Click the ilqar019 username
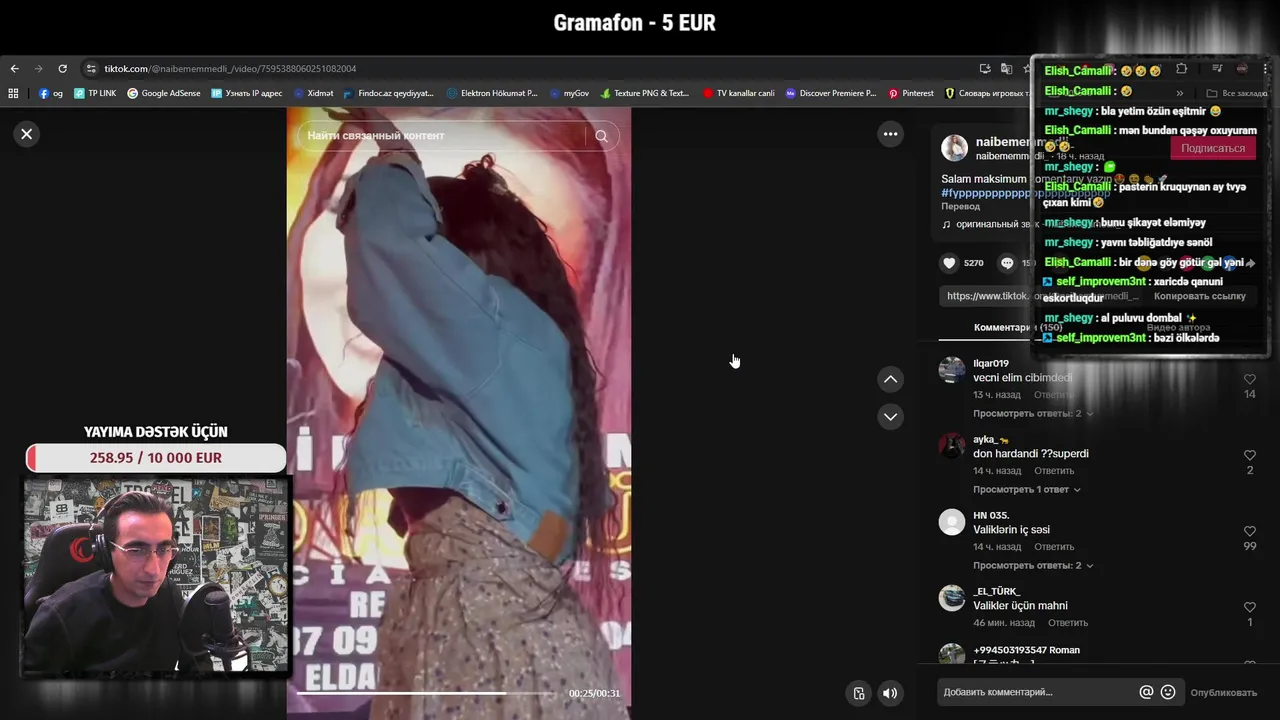The width and height of the screenshot is (1280, 720). click(x=991, y=363)
